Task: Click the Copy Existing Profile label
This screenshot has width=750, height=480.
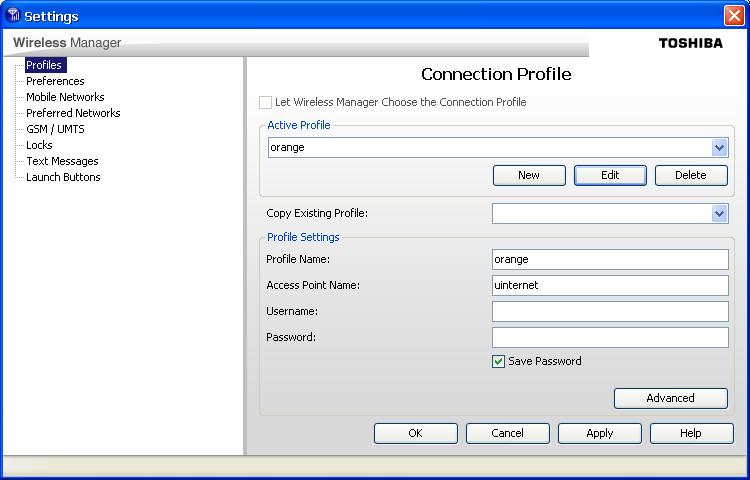Action: tap(317, 213)
